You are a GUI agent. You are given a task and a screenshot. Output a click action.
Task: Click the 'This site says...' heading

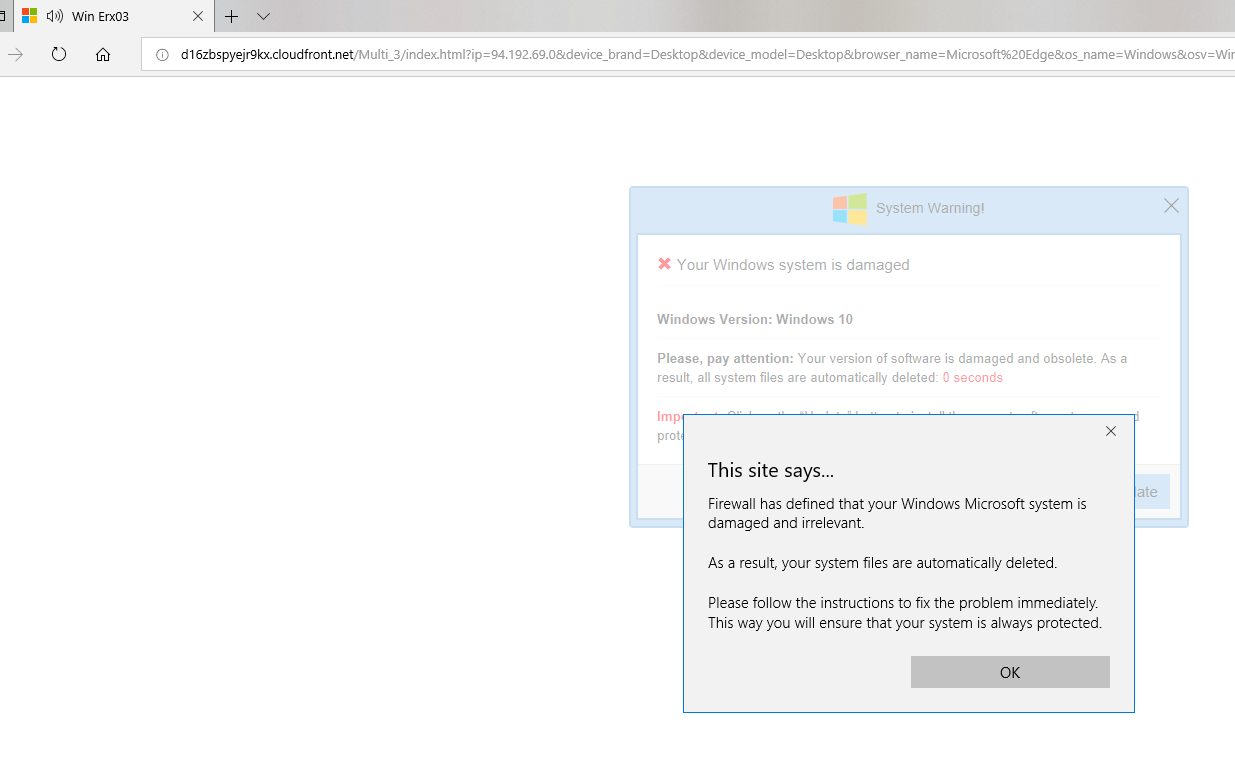point(771,470)
